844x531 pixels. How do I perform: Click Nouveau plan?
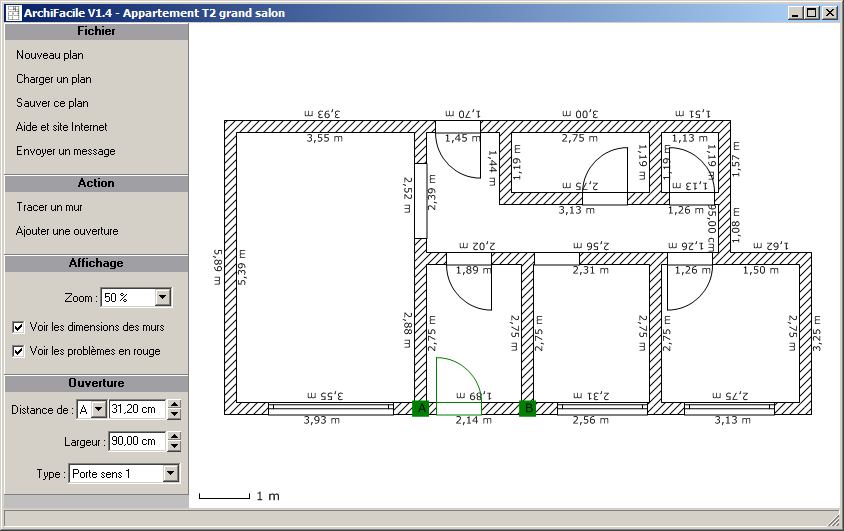tap(50, 55)
